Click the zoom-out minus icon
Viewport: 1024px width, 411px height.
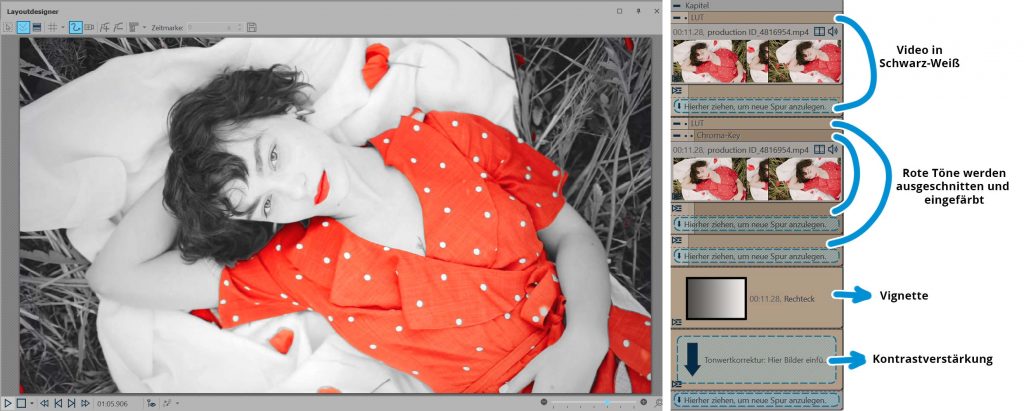pyautogui.click(x=544, y=402)
